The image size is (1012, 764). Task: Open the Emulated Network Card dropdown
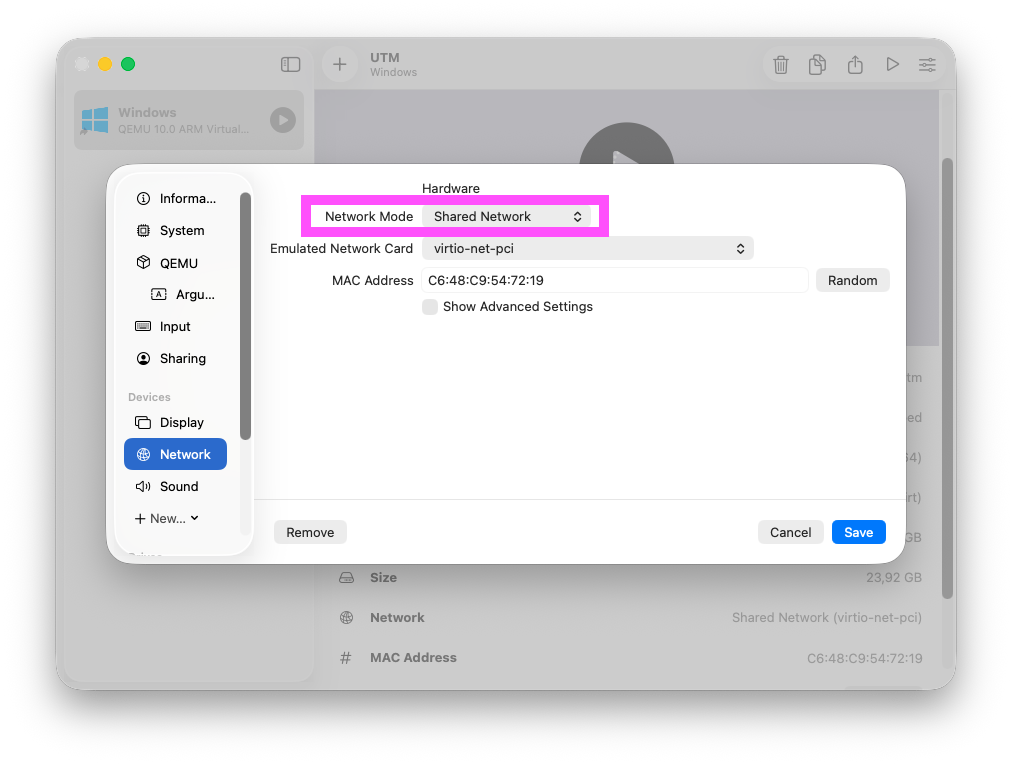[x=588, y=248]
